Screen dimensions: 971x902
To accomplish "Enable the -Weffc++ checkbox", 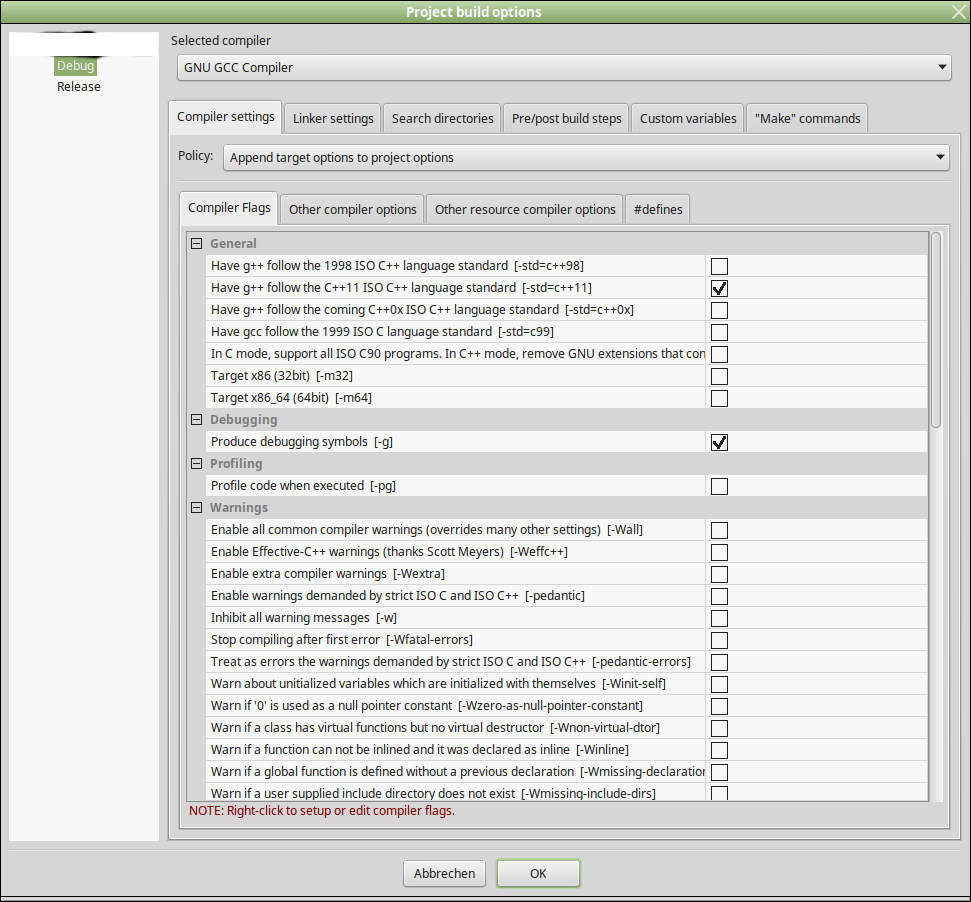I will coord(719,552).
